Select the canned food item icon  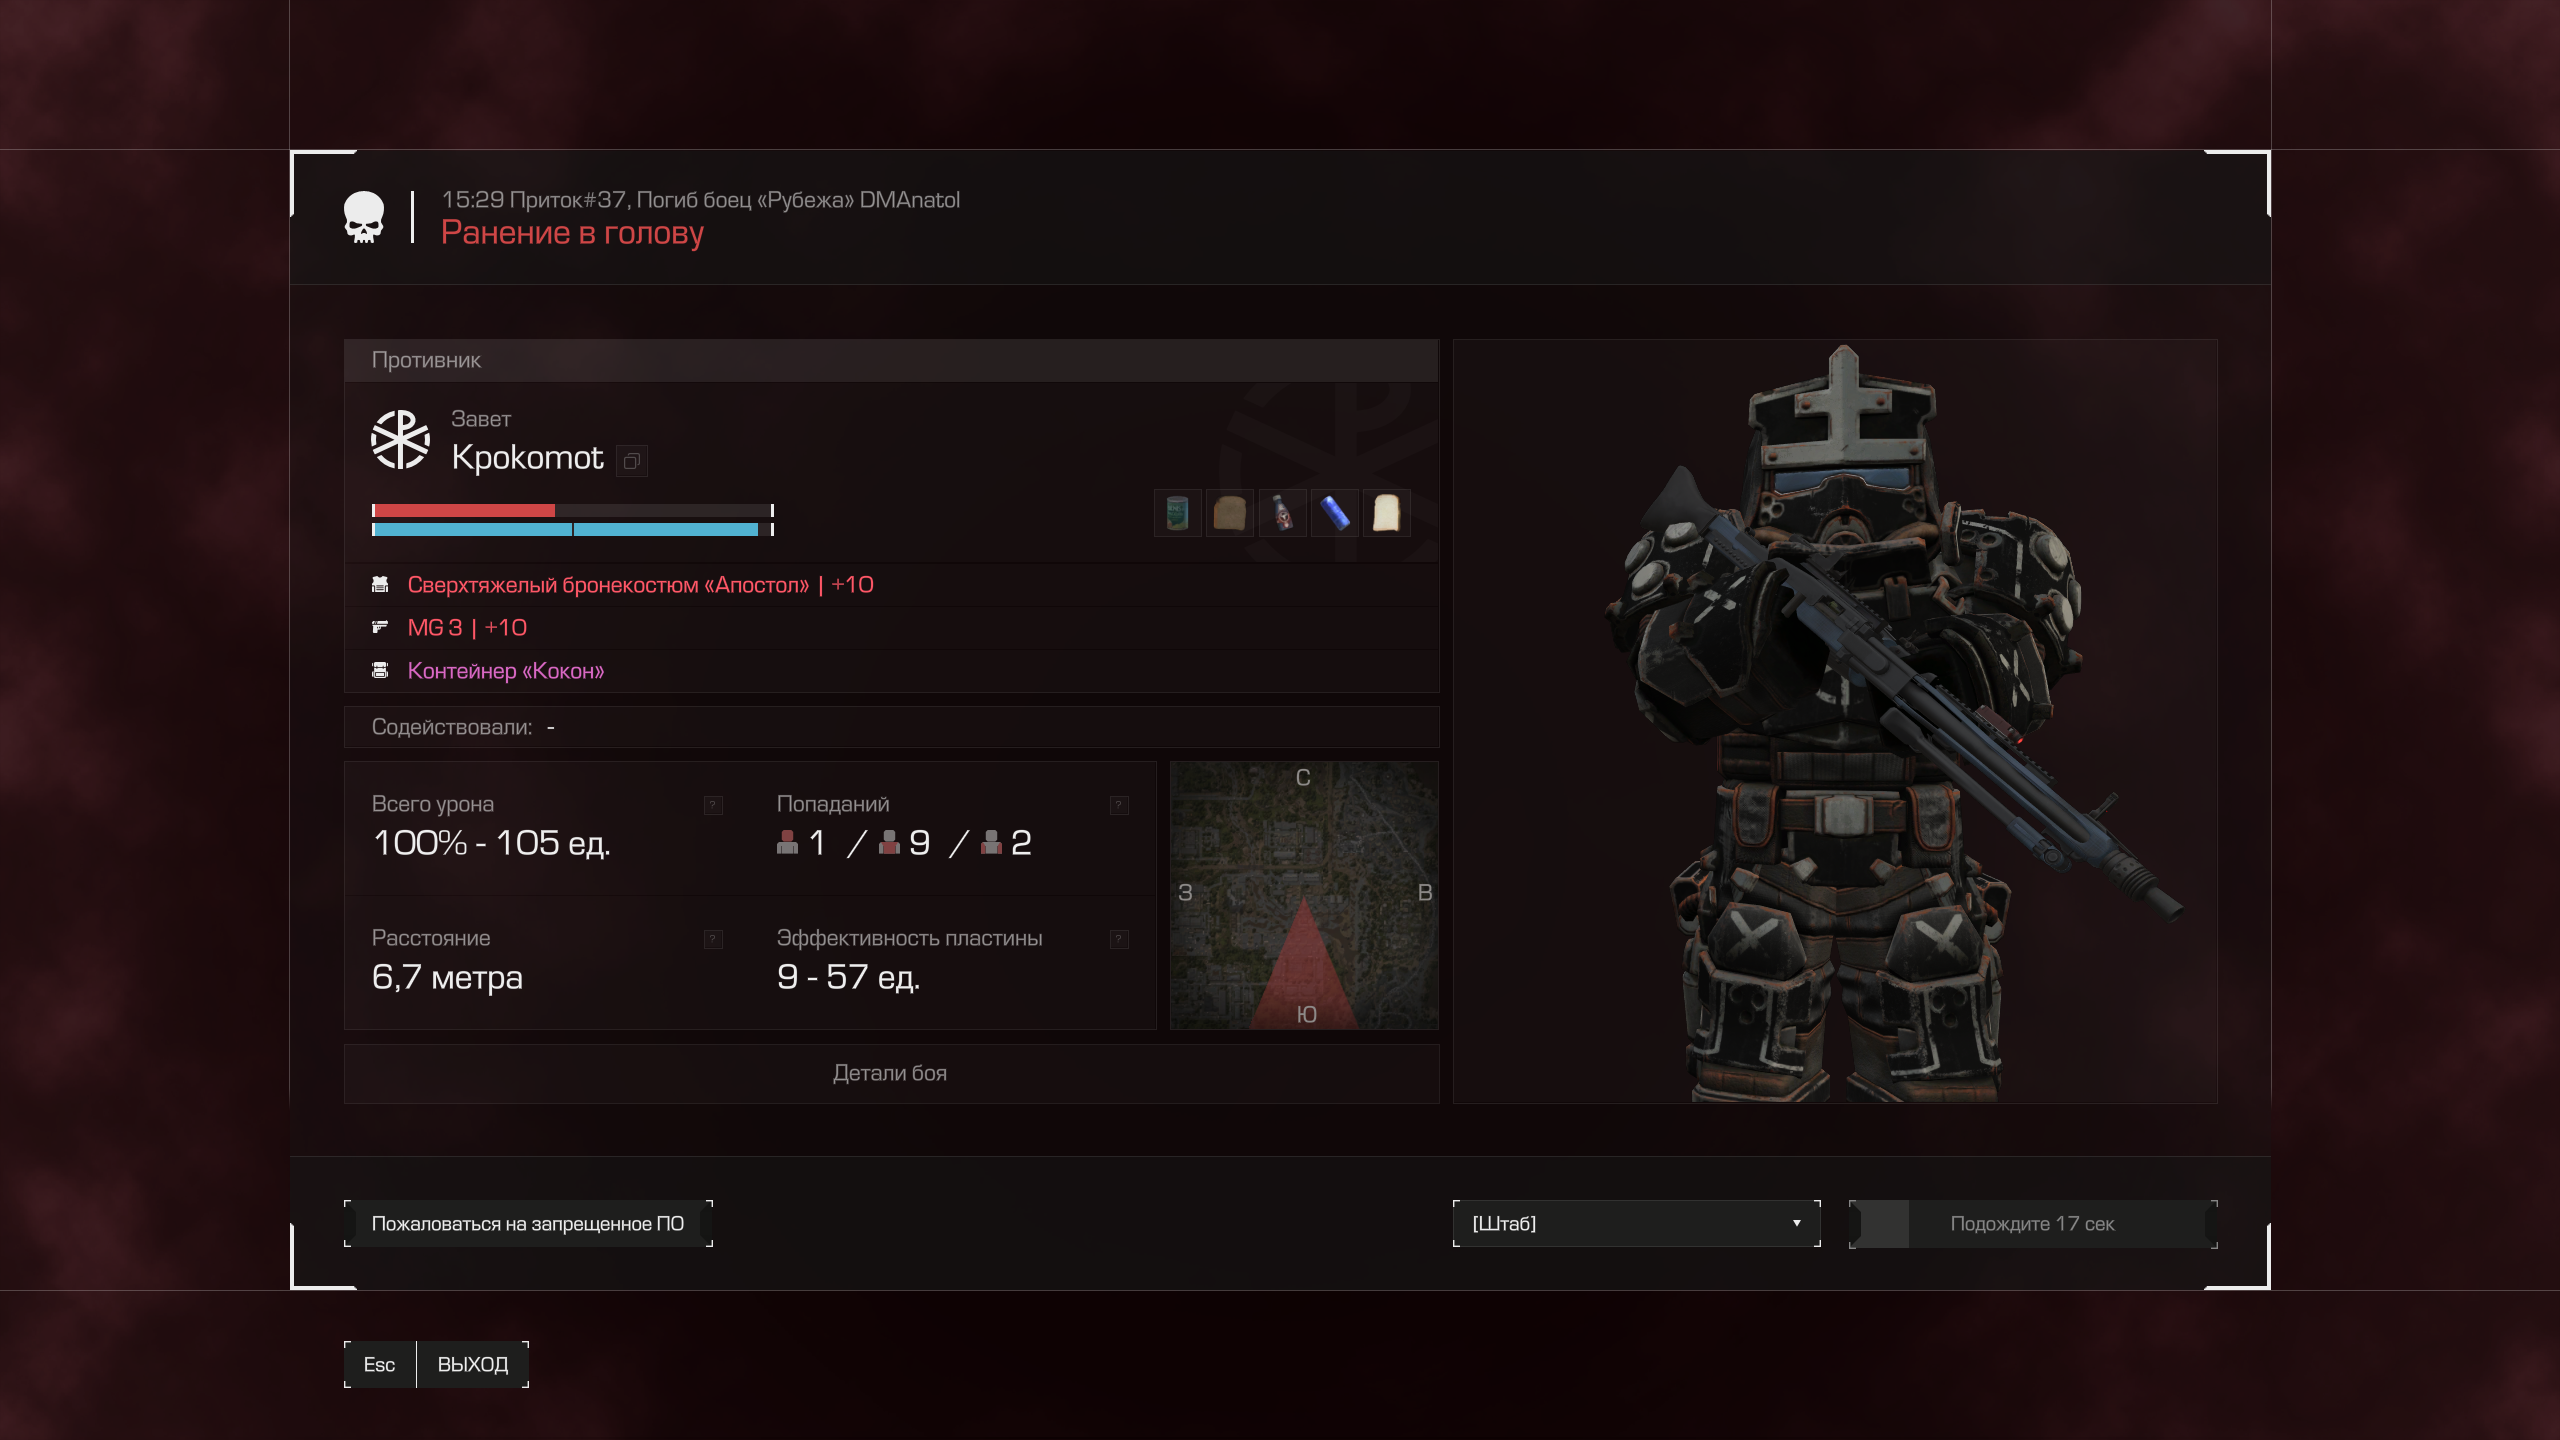point(1177,513)
